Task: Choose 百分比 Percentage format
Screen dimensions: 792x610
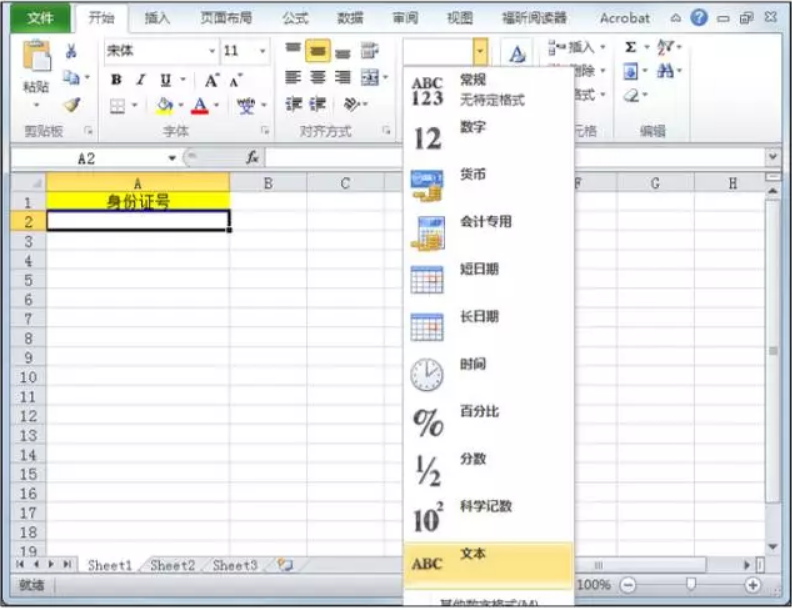Action: tap(488, 422)
